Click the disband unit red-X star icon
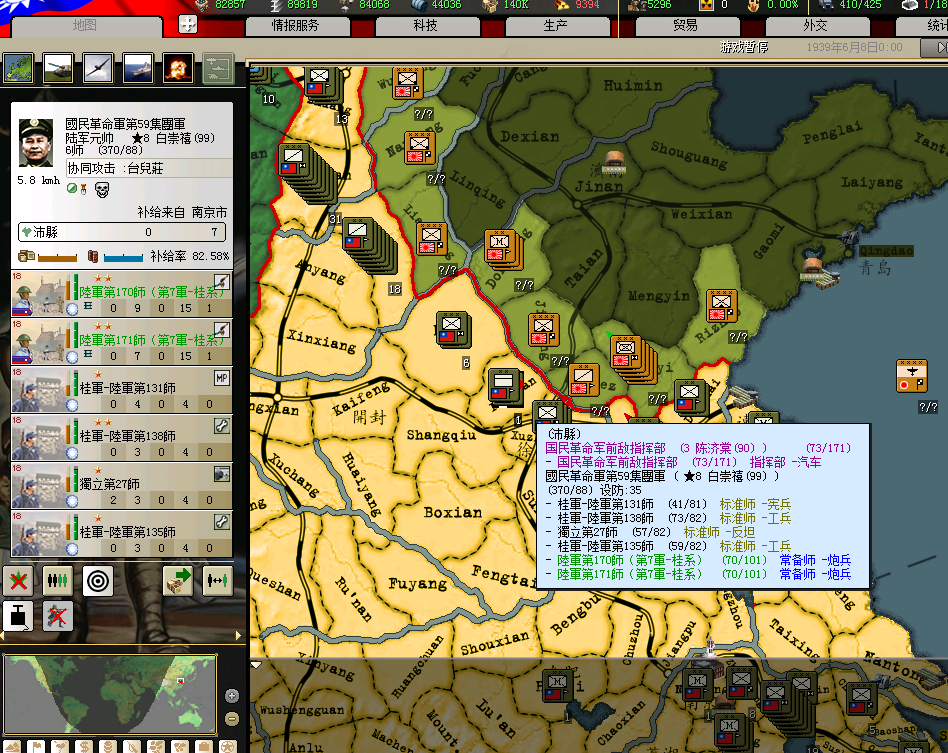This screenshot has width=948, height=753. [18, 581]
